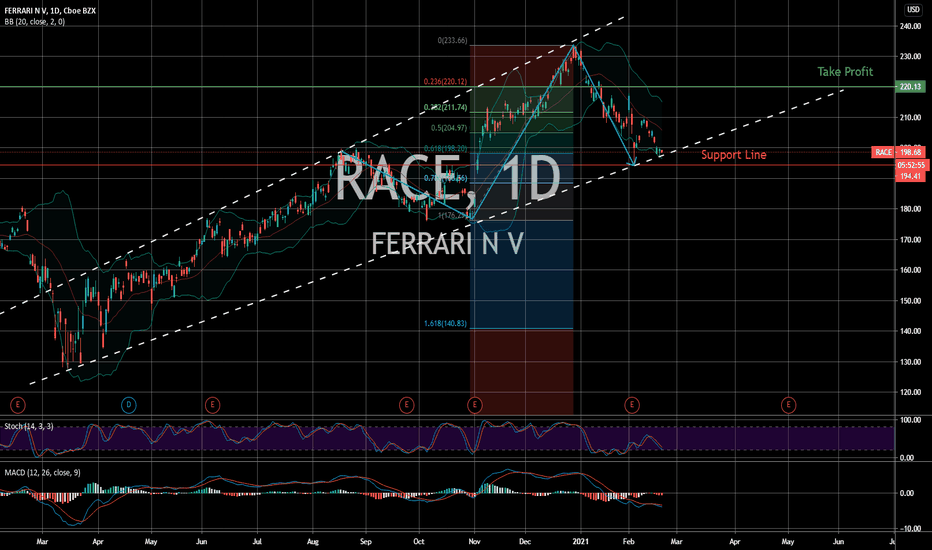Click the 120.00 price axis label

pos(911,392)
